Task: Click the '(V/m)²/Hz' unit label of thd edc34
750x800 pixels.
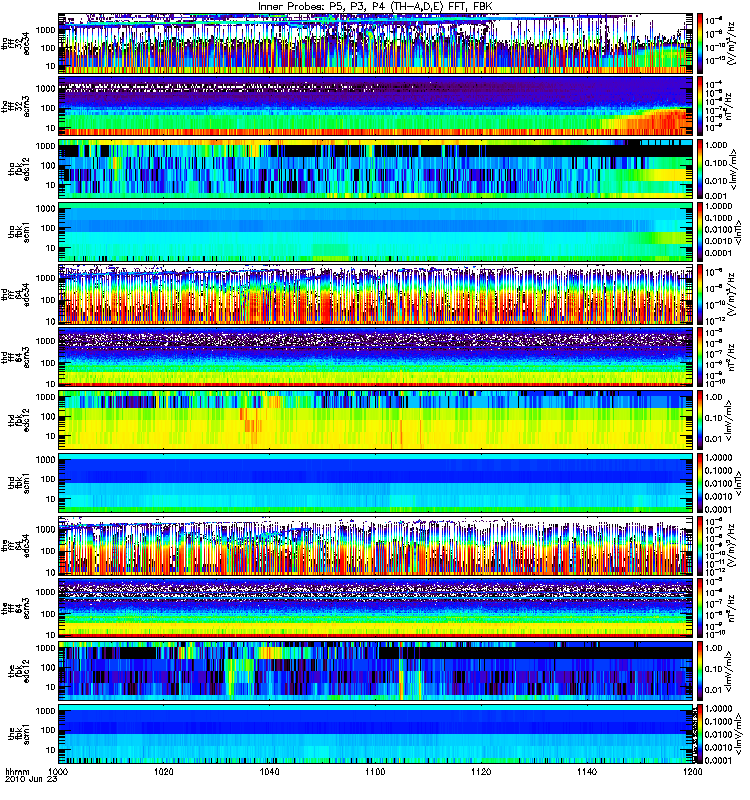Action: coord(732,294)
